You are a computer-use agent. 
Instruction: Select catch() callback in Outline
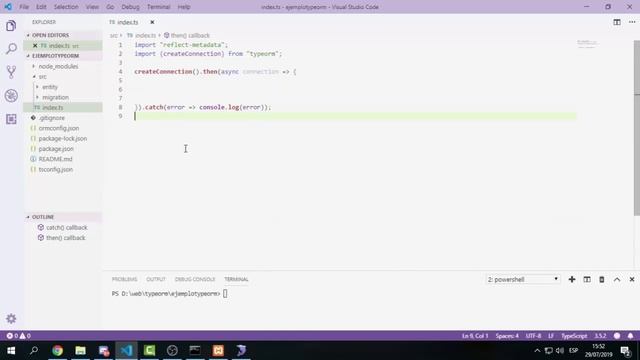pyautogui.click(x=67, y=227)
